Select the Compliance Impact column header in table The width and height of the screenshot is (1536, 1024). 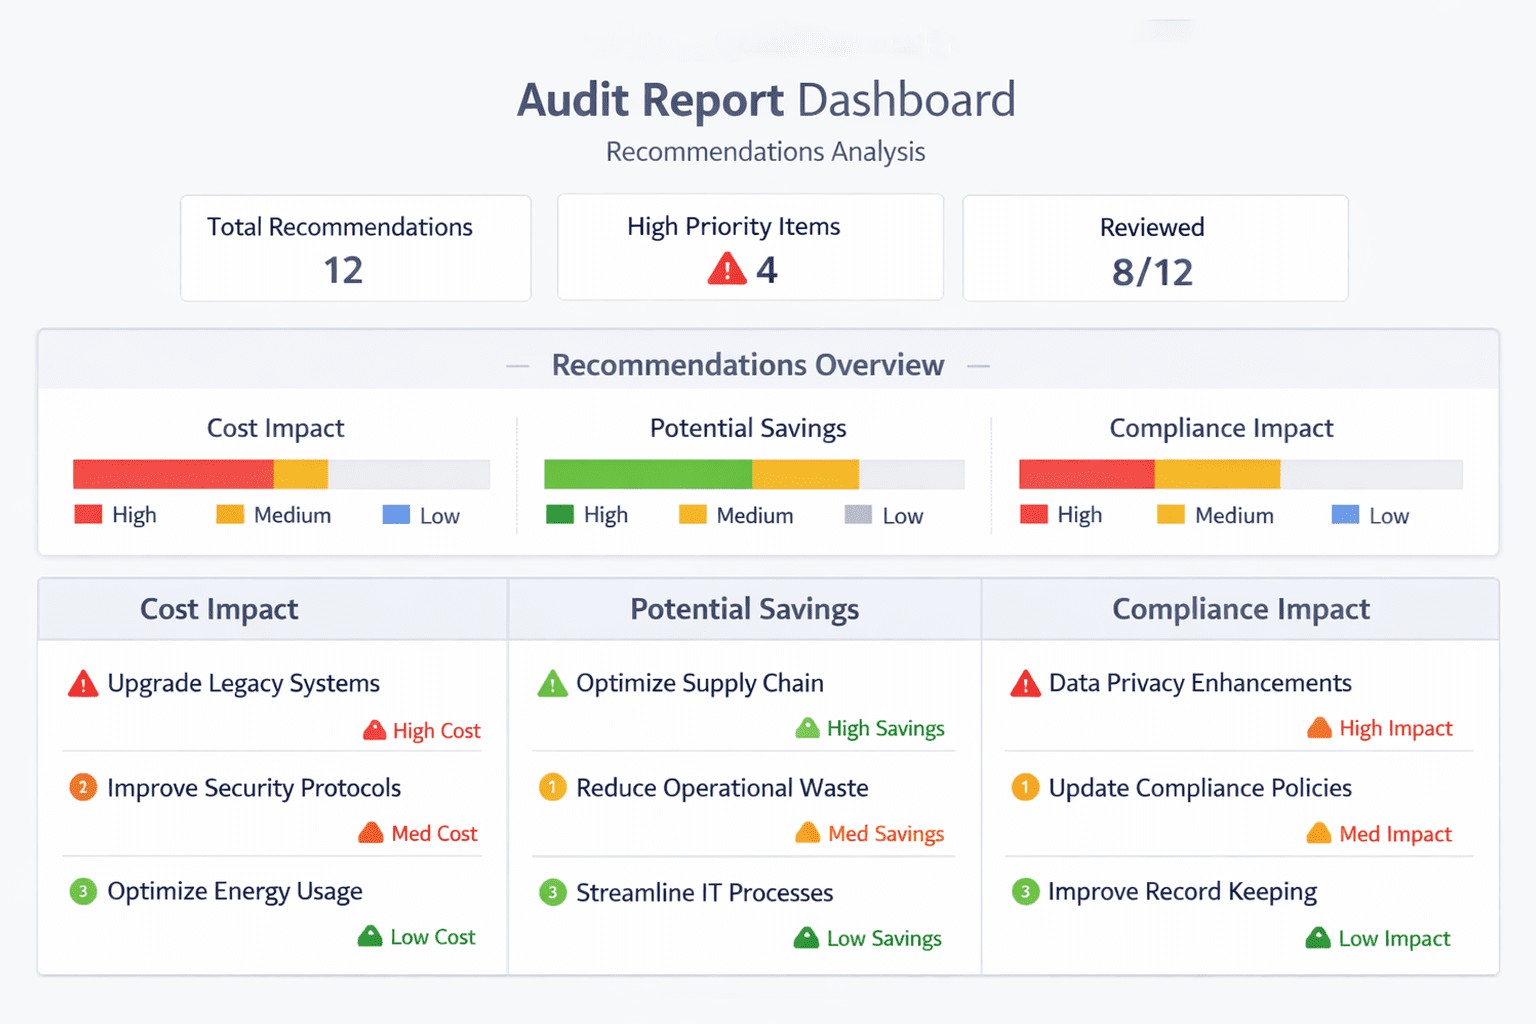[1241, 609]
